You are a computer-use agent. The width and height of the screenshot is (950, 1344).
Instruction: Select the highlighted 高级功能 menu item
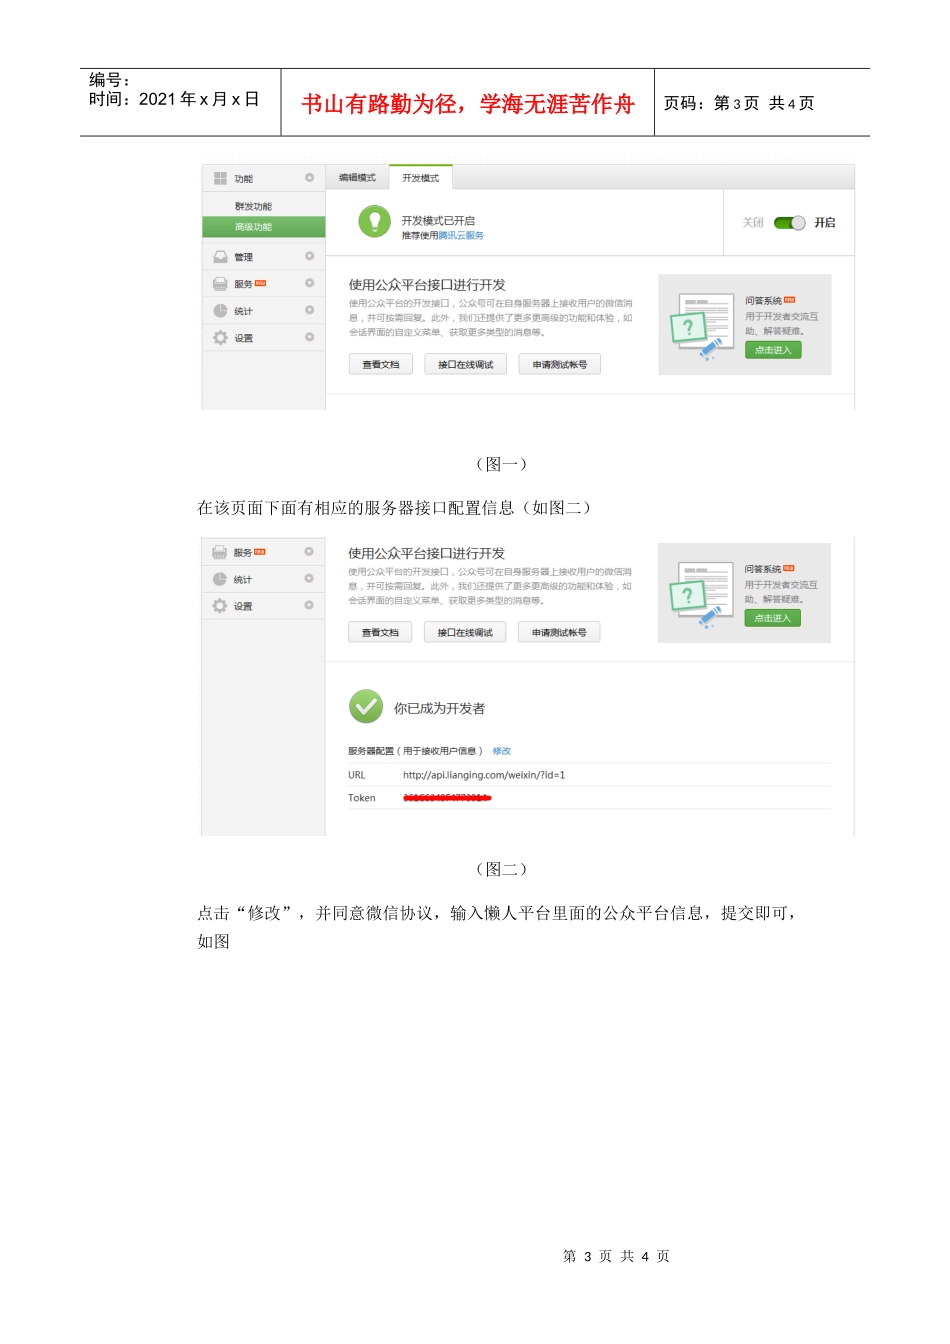[x=264, y=227]
